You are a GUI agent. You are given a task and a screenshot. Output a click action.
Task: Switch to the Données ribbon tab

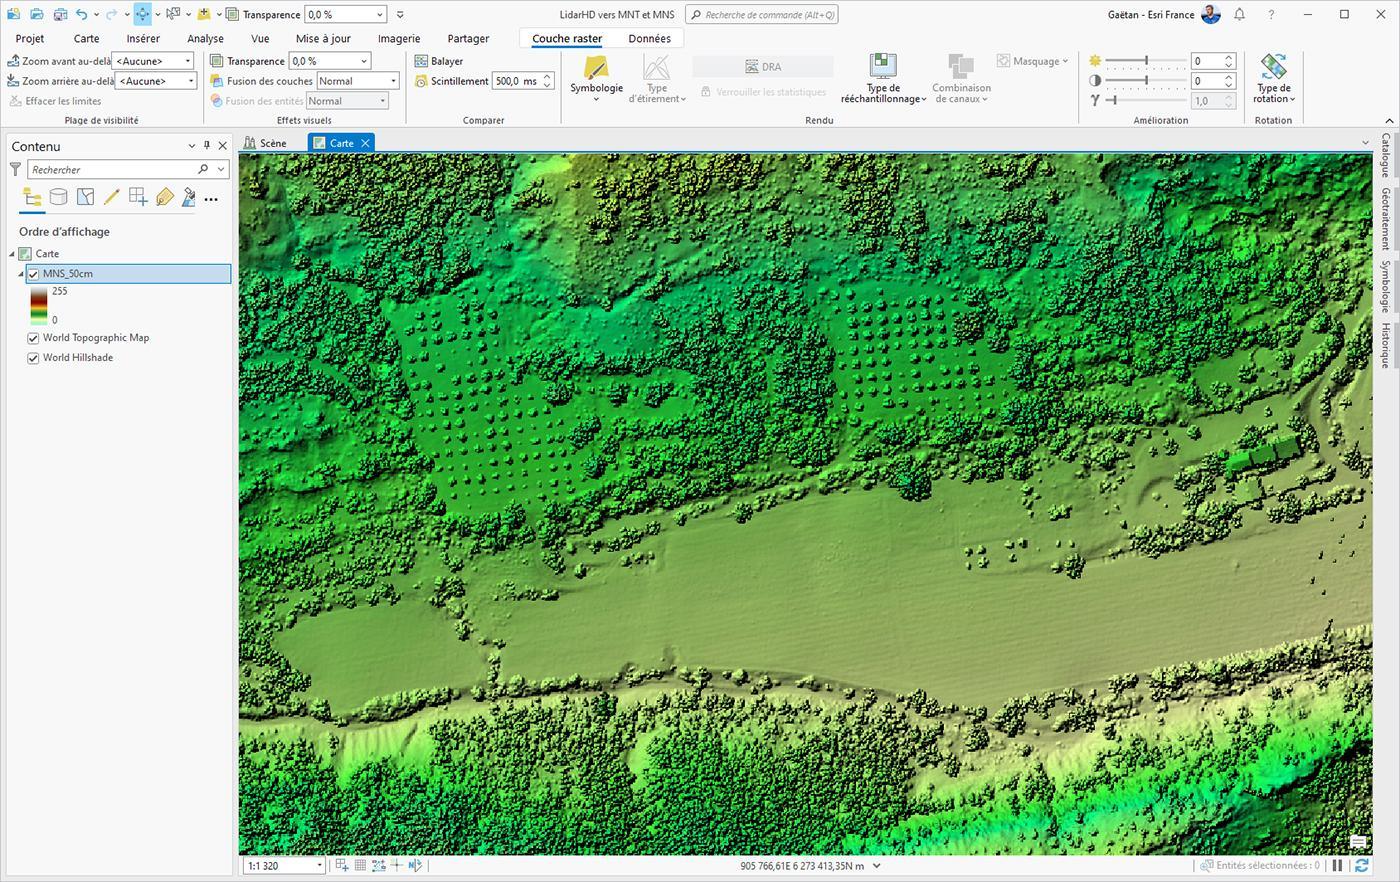click(x=650, y=38)
